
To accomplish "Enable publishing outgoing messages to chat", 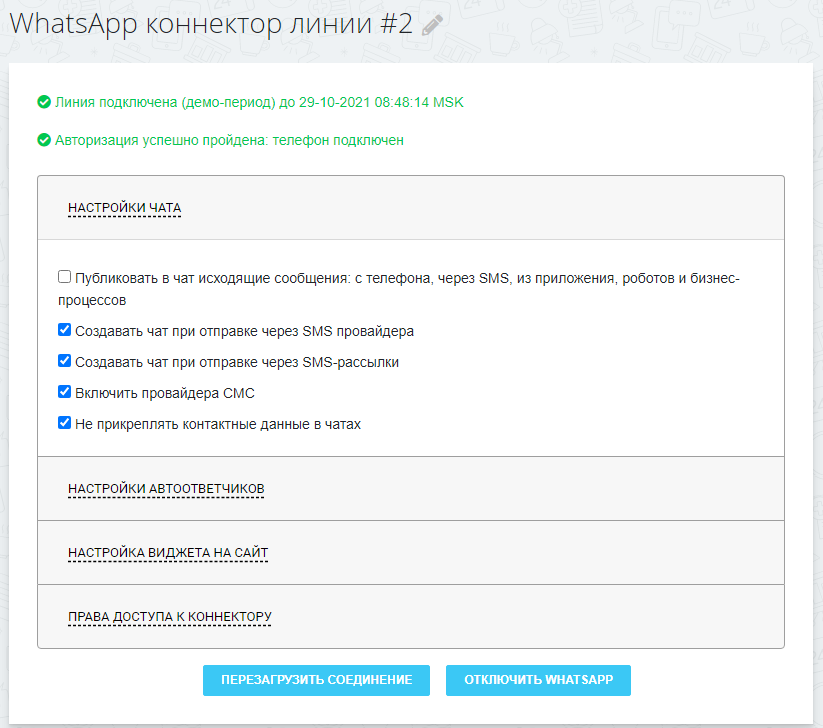I will tap(64, 277).
